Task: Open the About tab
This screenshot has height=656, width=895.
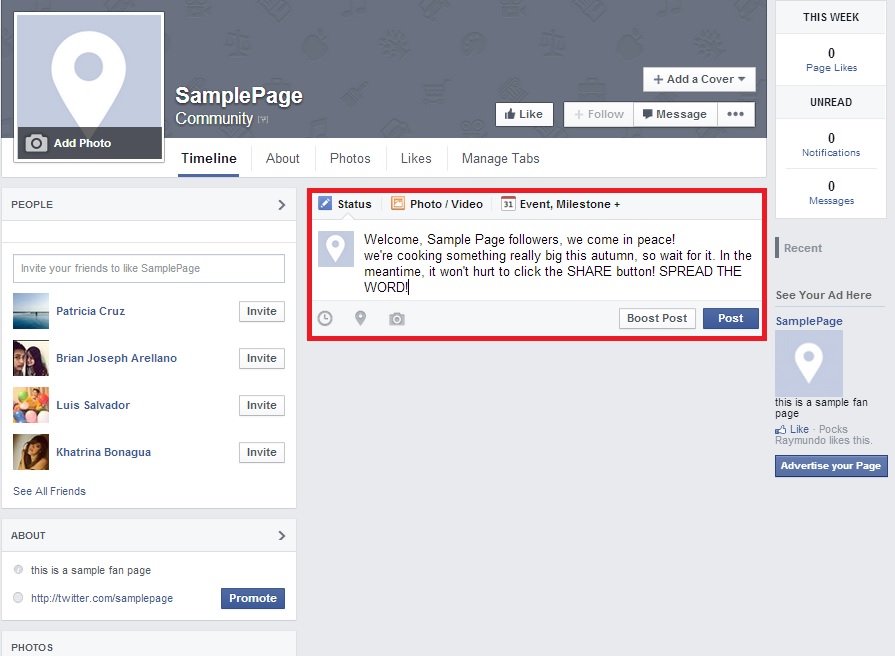Action: click(283, 159)
